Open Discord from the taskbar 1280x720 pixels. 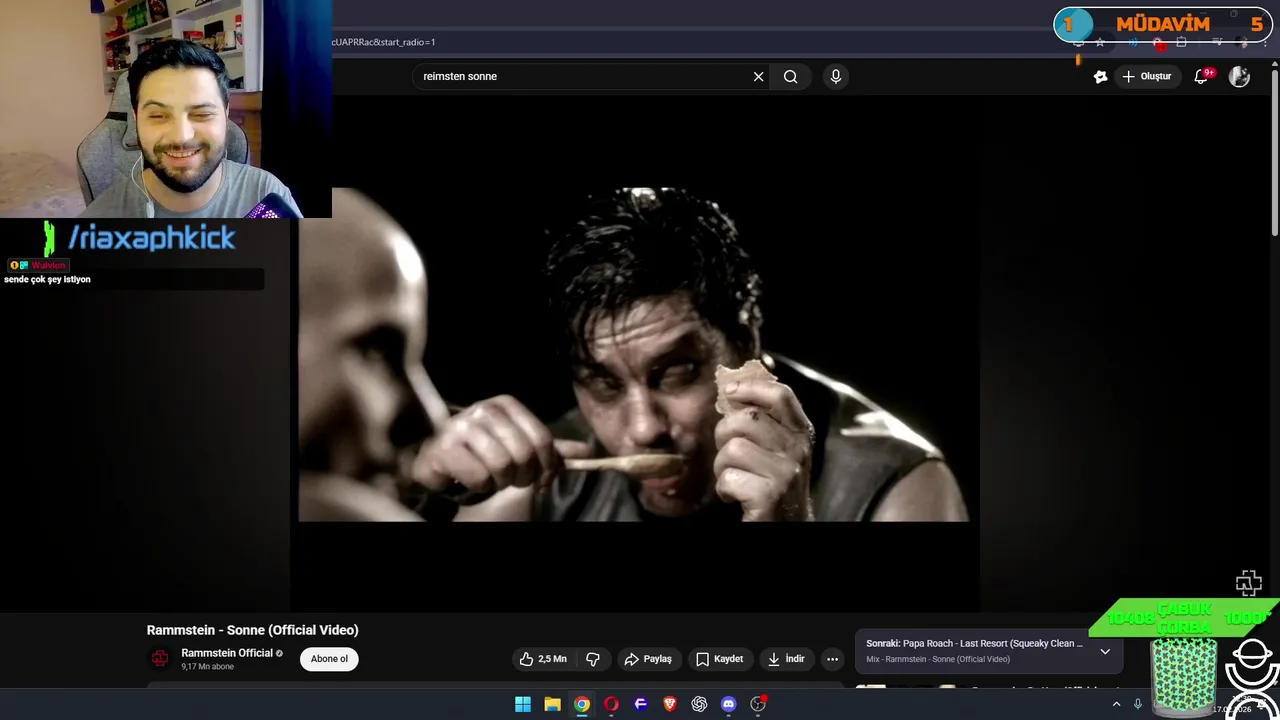[729, 704]
